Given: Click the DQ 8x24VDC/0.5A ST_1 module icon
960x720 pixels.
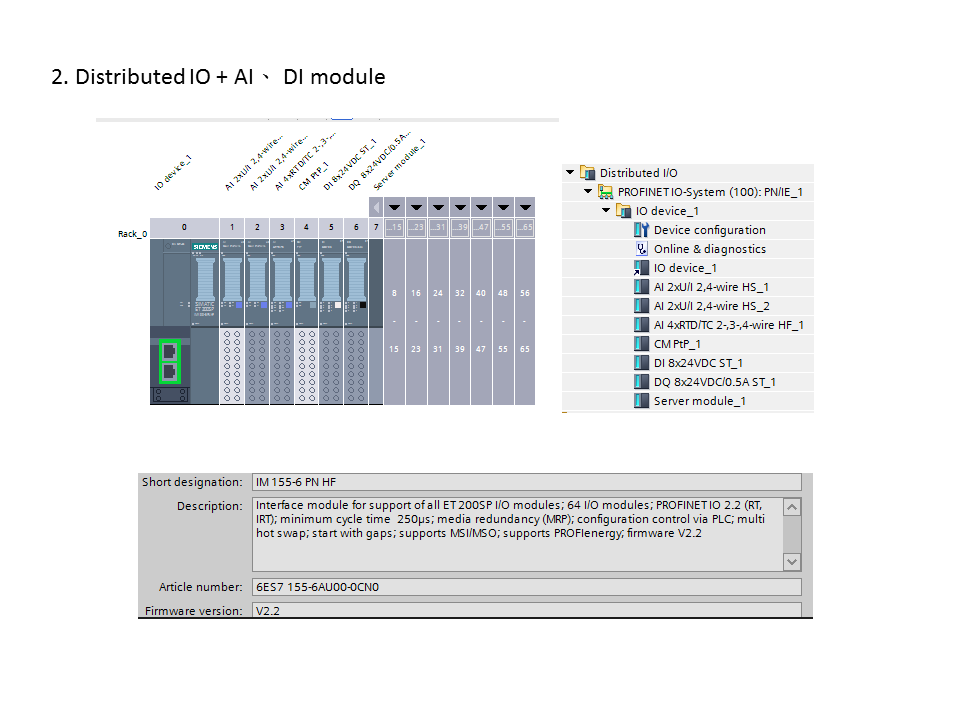Looking at the screenshot, I should coord(641,381).
